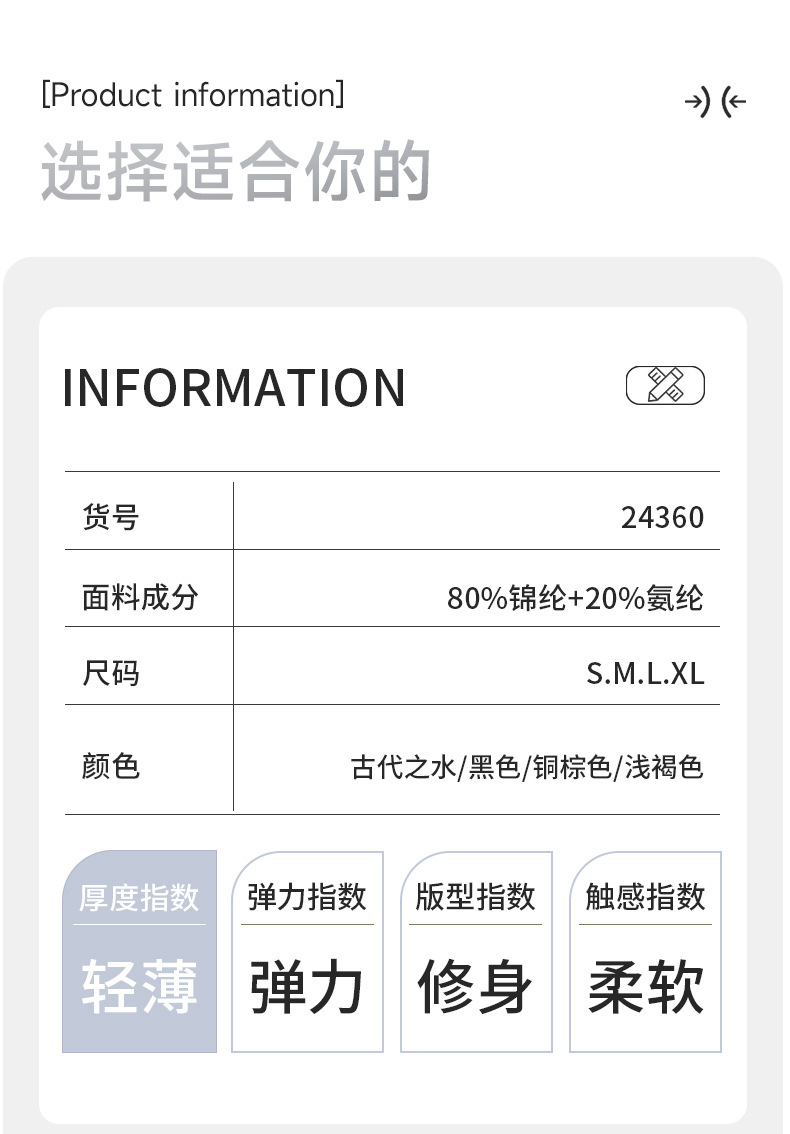Select the 厚度指数 轻薄 card

[x=139, y=951]
